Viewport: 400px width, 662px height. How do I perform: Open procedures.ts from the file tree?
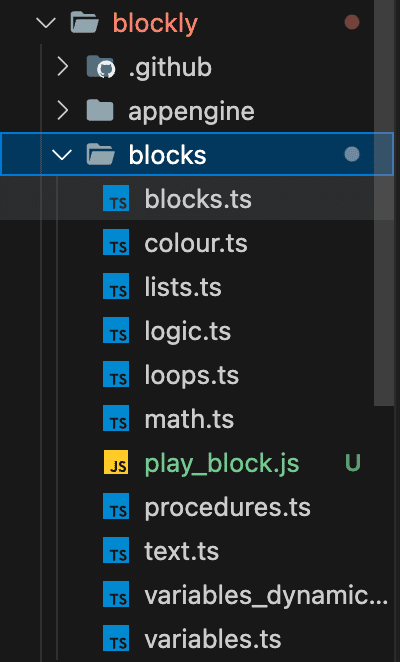227,507
